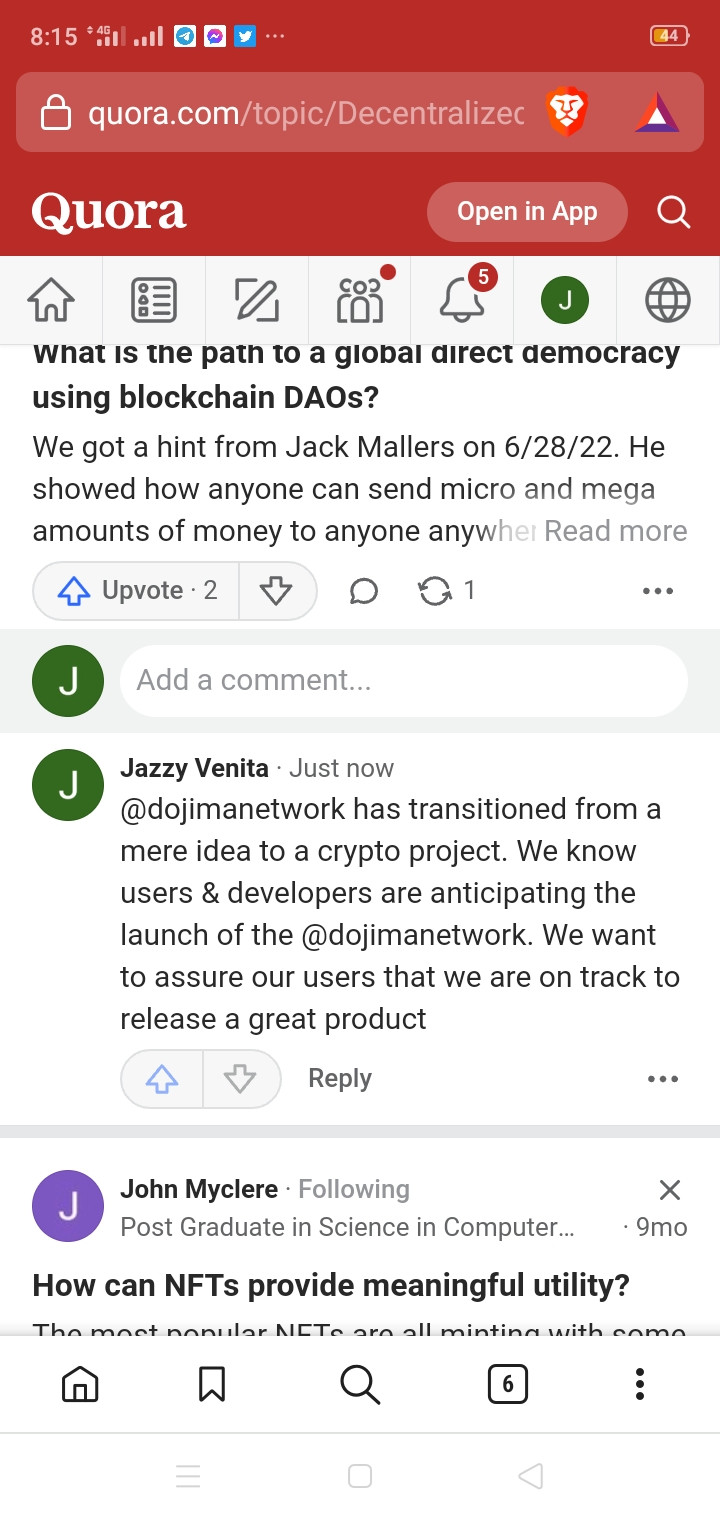Open Spaces people icon

[361, 297]
